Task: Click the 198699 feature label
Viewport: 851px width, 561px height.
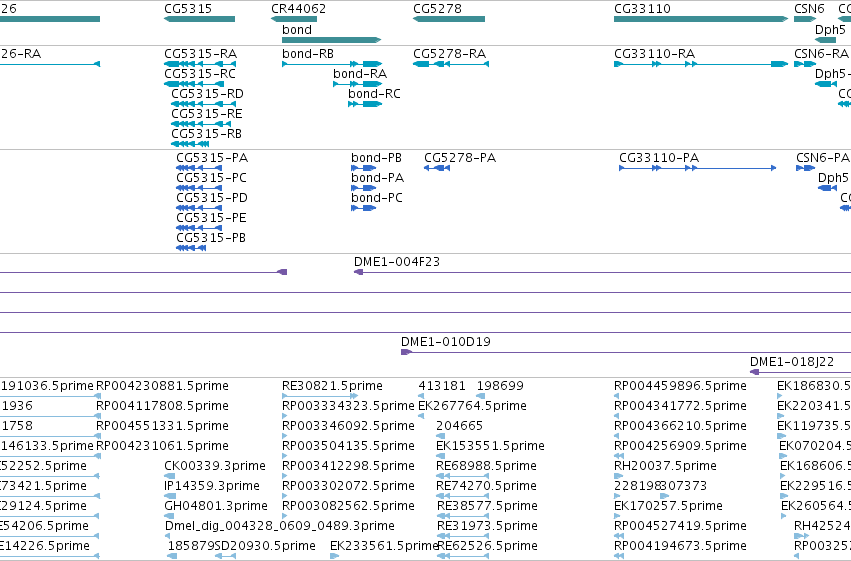Action: click(500, 386)
